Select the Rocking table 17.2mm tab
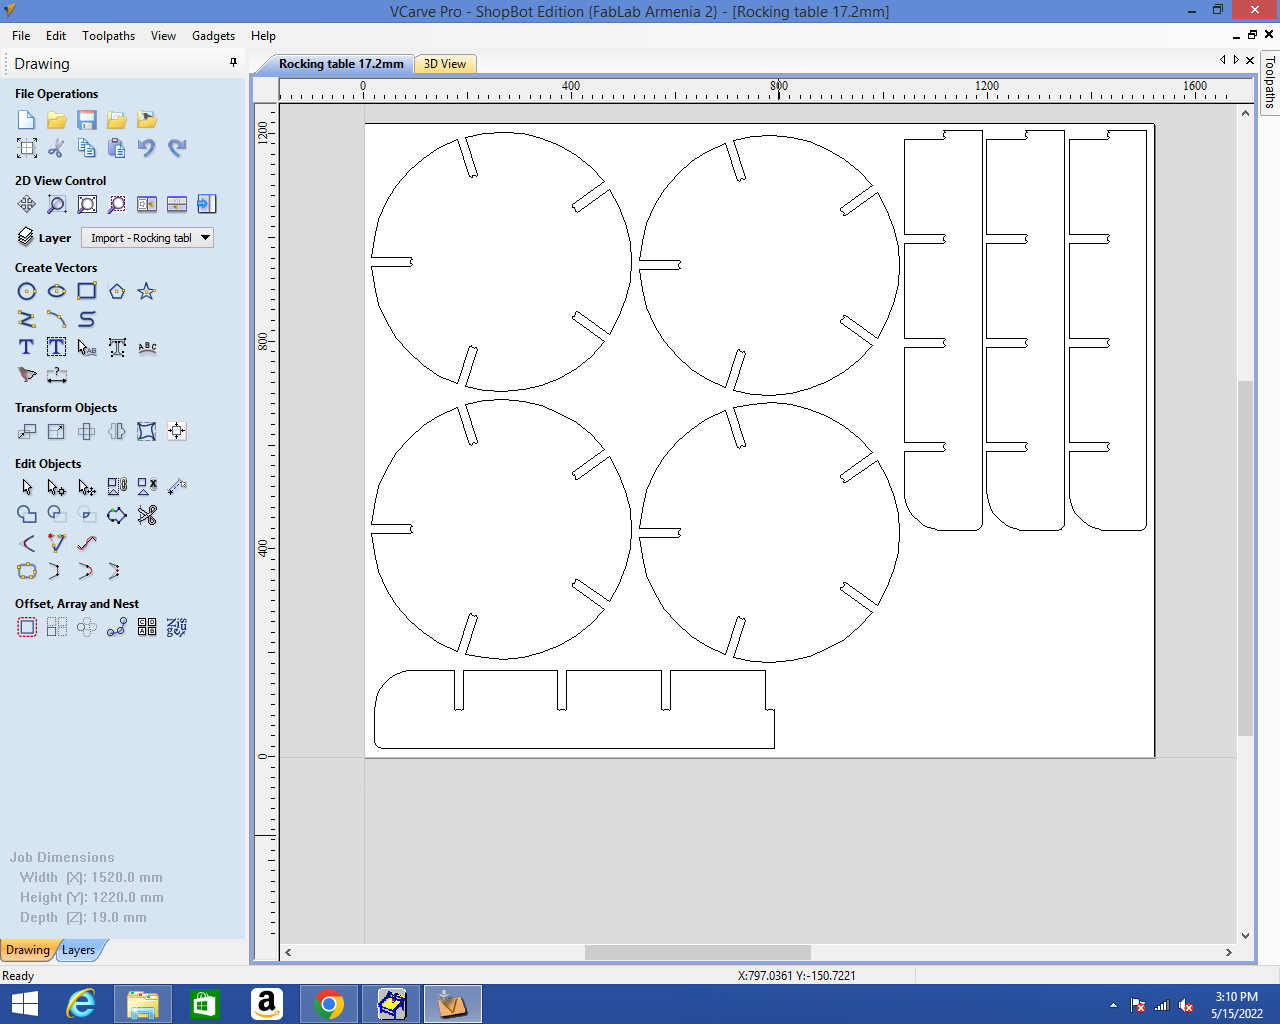 click(x=341, y=64)
